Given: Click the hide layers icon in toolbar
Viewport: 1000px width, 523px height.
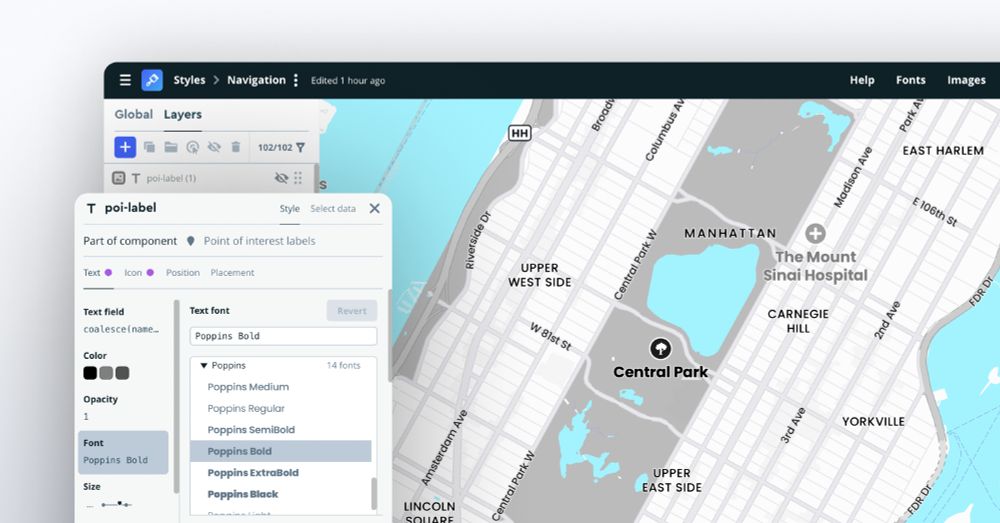Looking at the screenshot, I should pyautogui.click(x=214, y=147).
